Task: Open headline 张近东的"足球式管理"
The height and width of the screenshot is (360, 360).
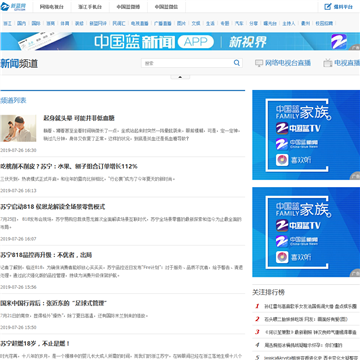Action: [x=53, y=303]
